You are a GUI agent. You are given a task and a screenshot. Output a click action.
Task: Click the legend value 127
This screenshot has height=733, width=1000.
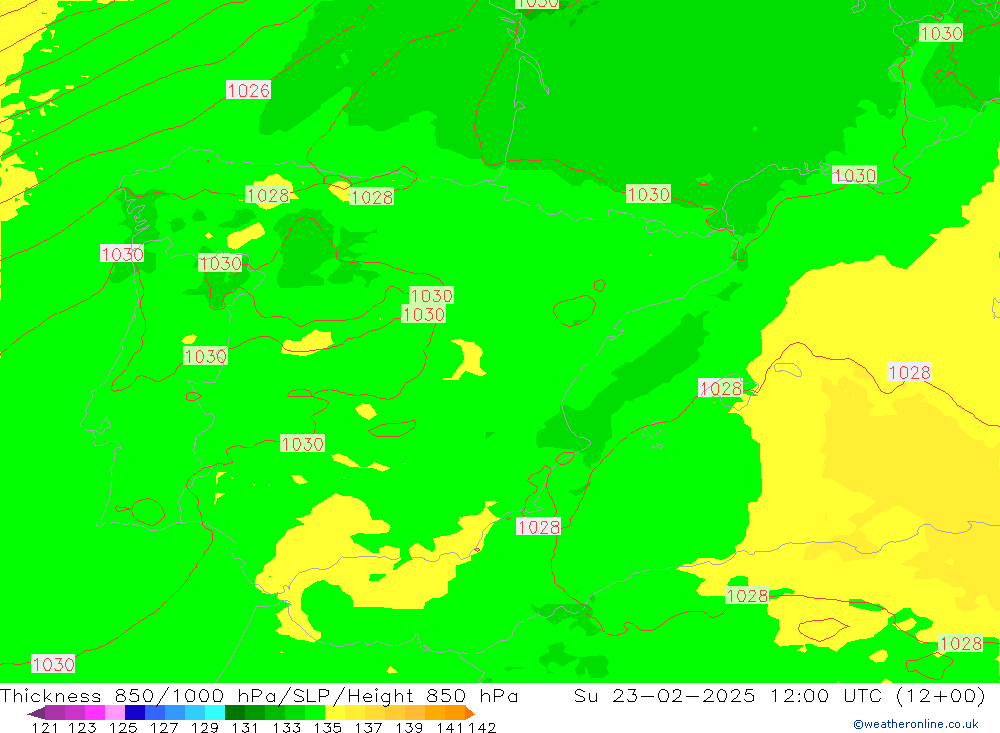tap(164, 727)
